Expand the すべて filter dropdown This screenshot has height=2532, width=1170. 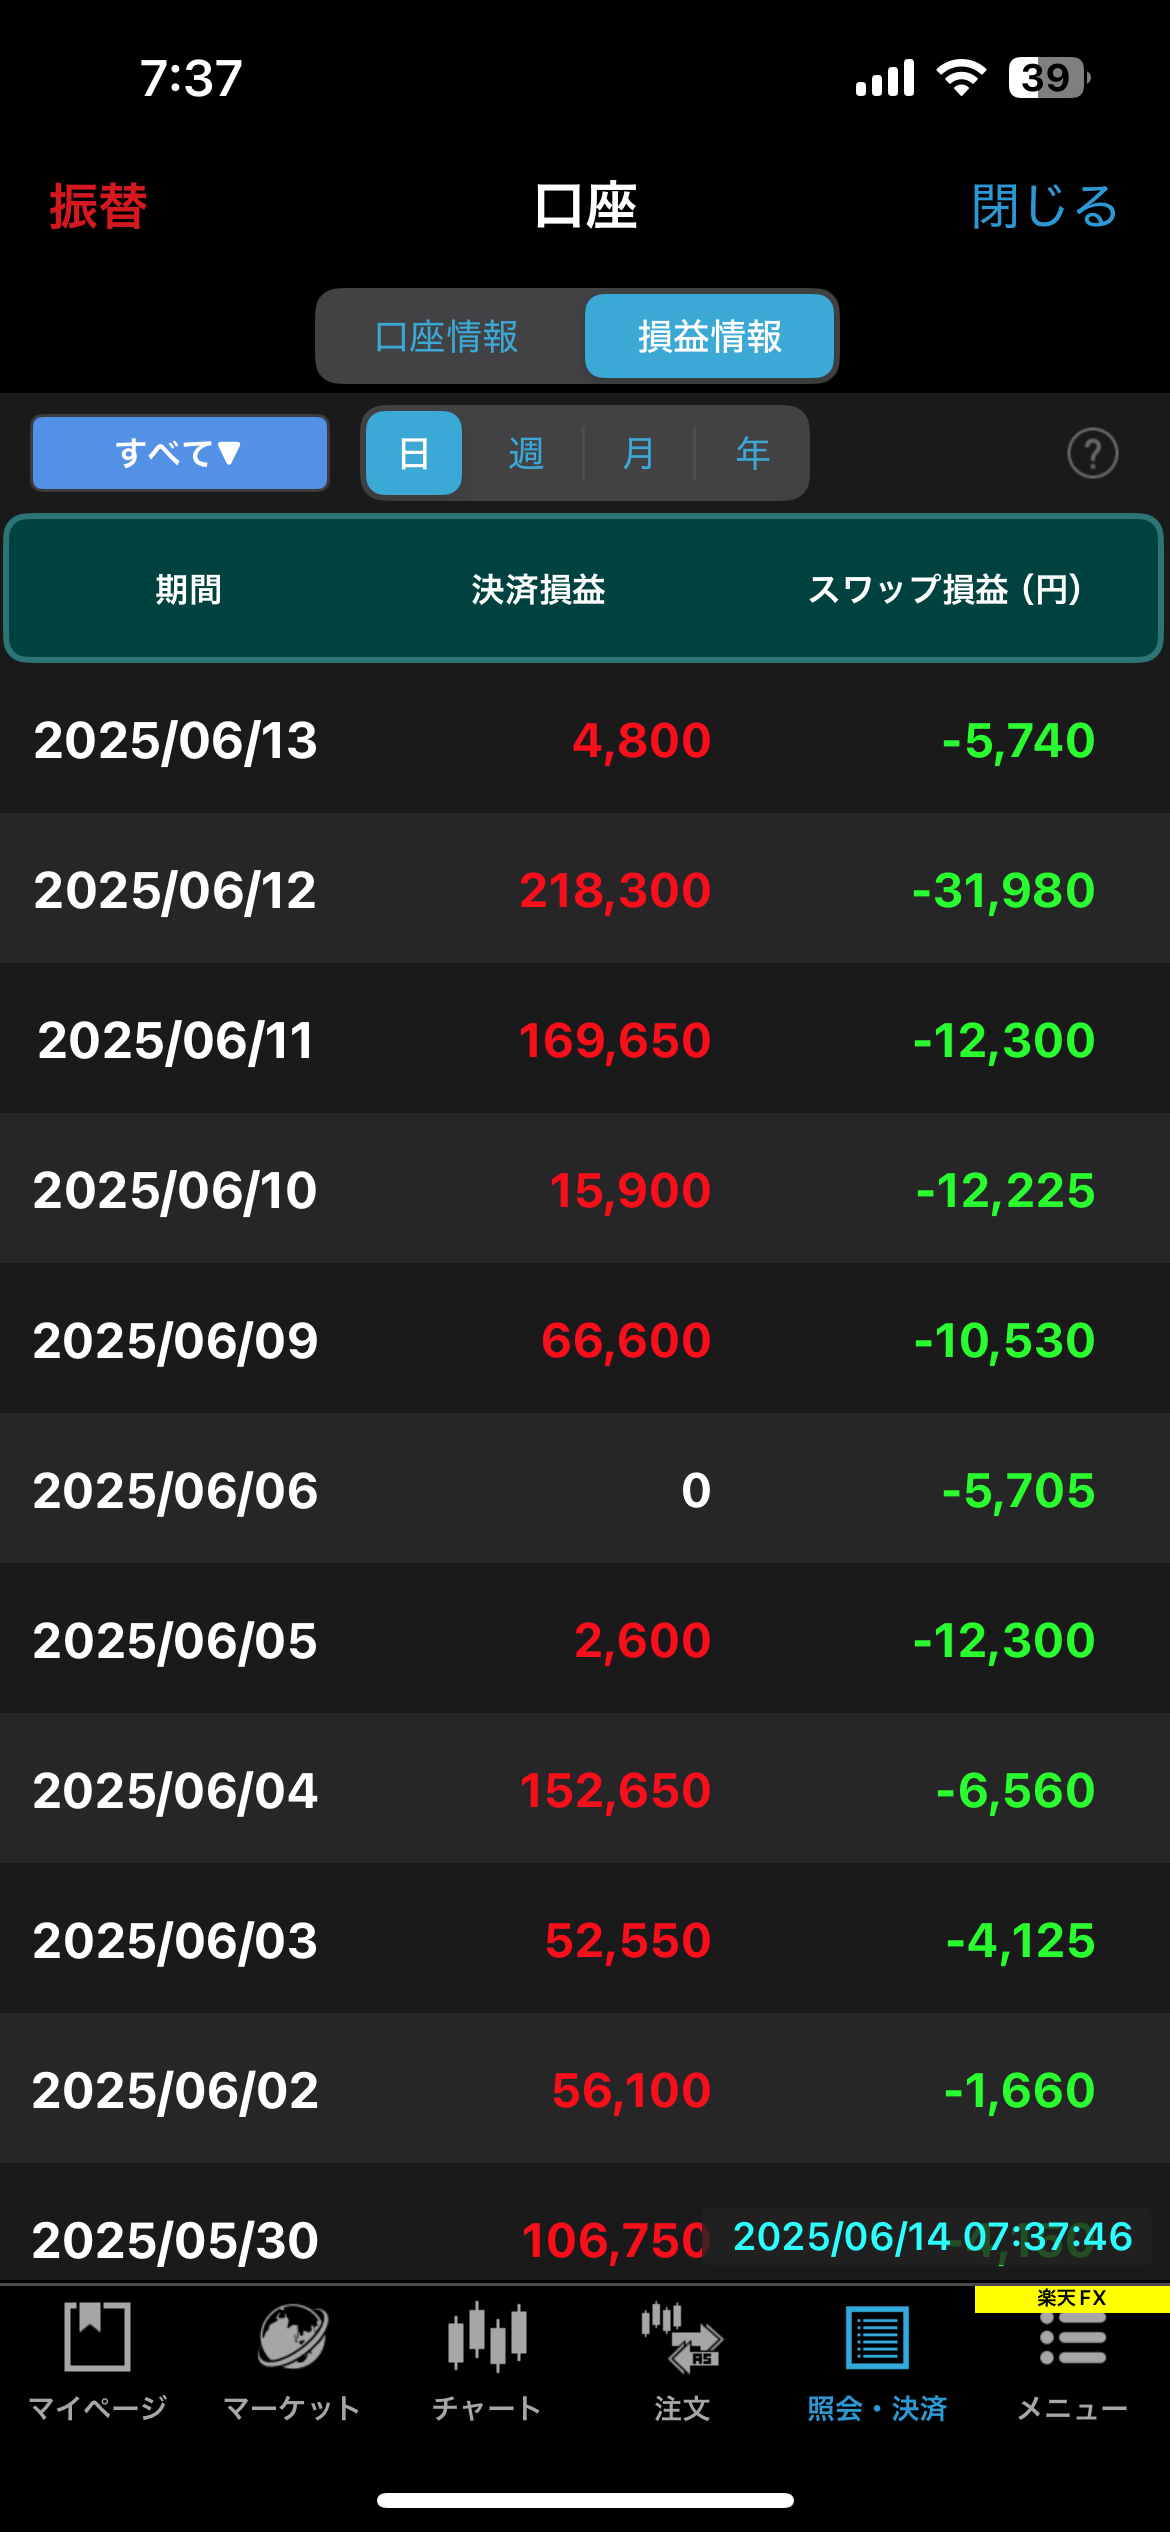[x=180, y=454]
